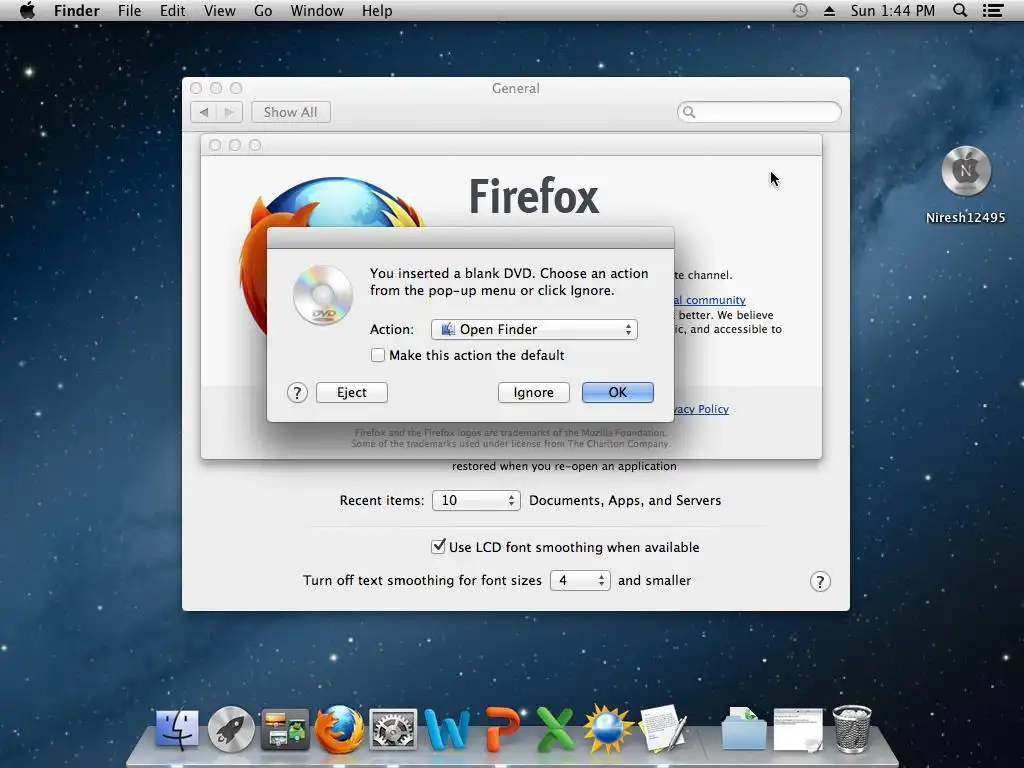Open the Edit menu
This screenshot has width=1024, height=768.
pyautogui.click(x=172, y=10)
